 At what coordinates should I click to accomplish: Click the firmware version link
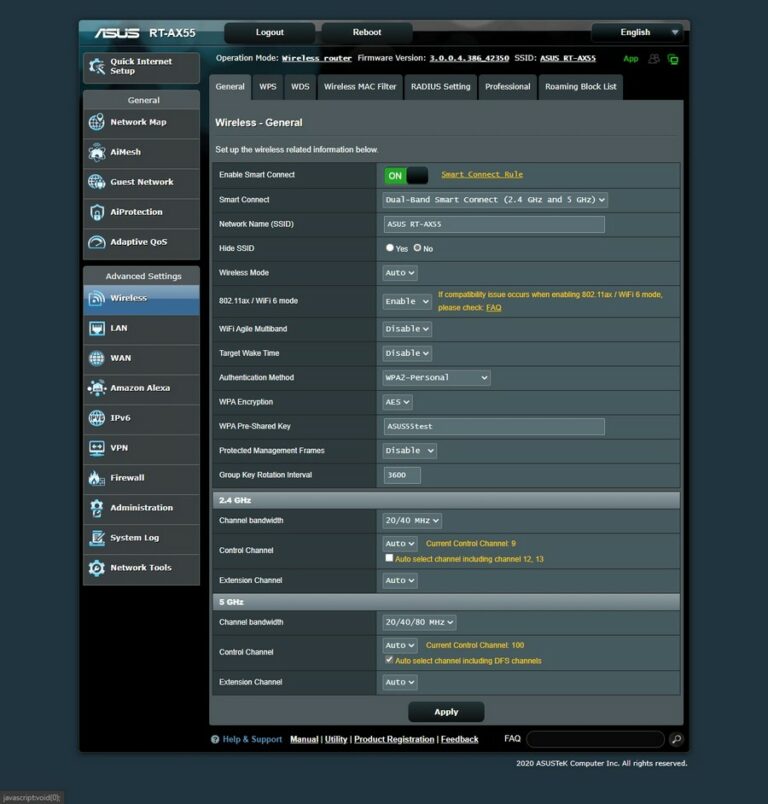(469, 58)
